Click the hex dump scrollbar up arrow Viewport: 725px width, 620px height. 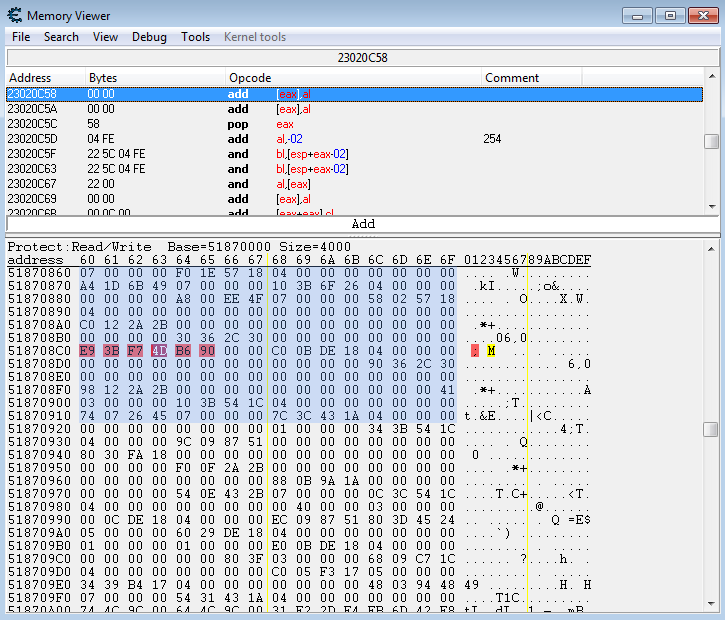click(x=711, y=246)
